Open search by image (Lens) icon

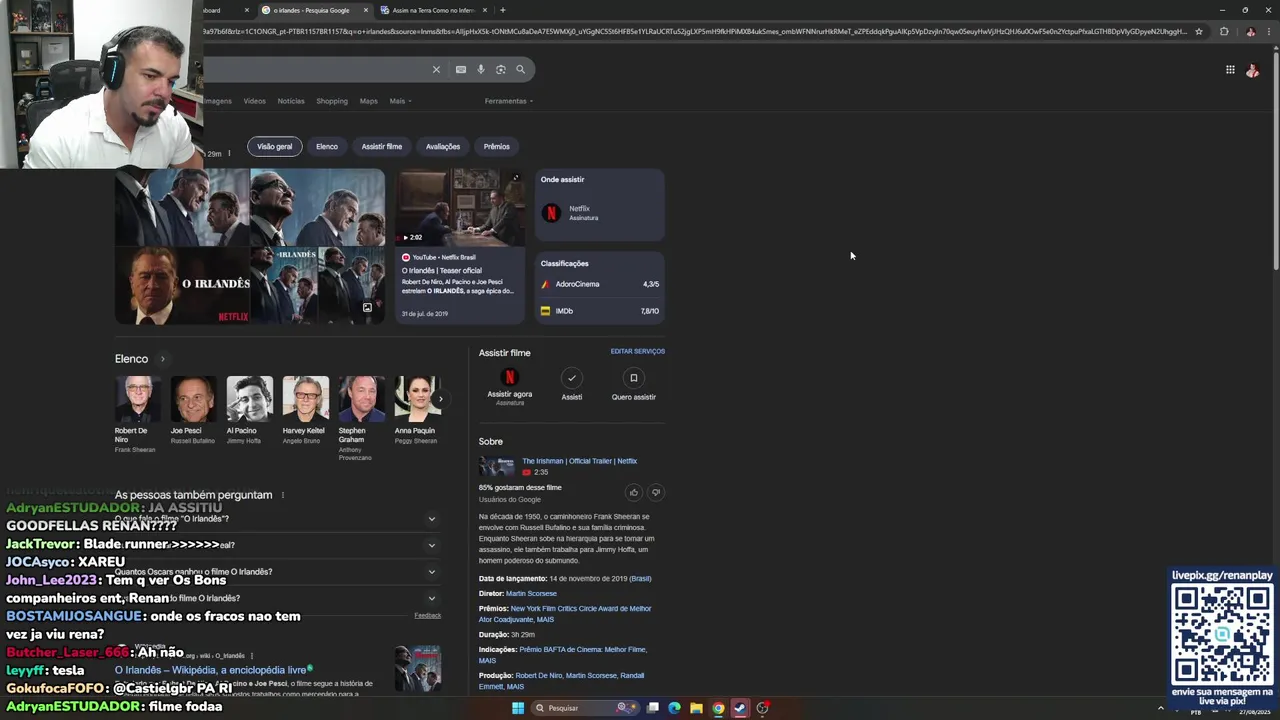click(501, 69)
